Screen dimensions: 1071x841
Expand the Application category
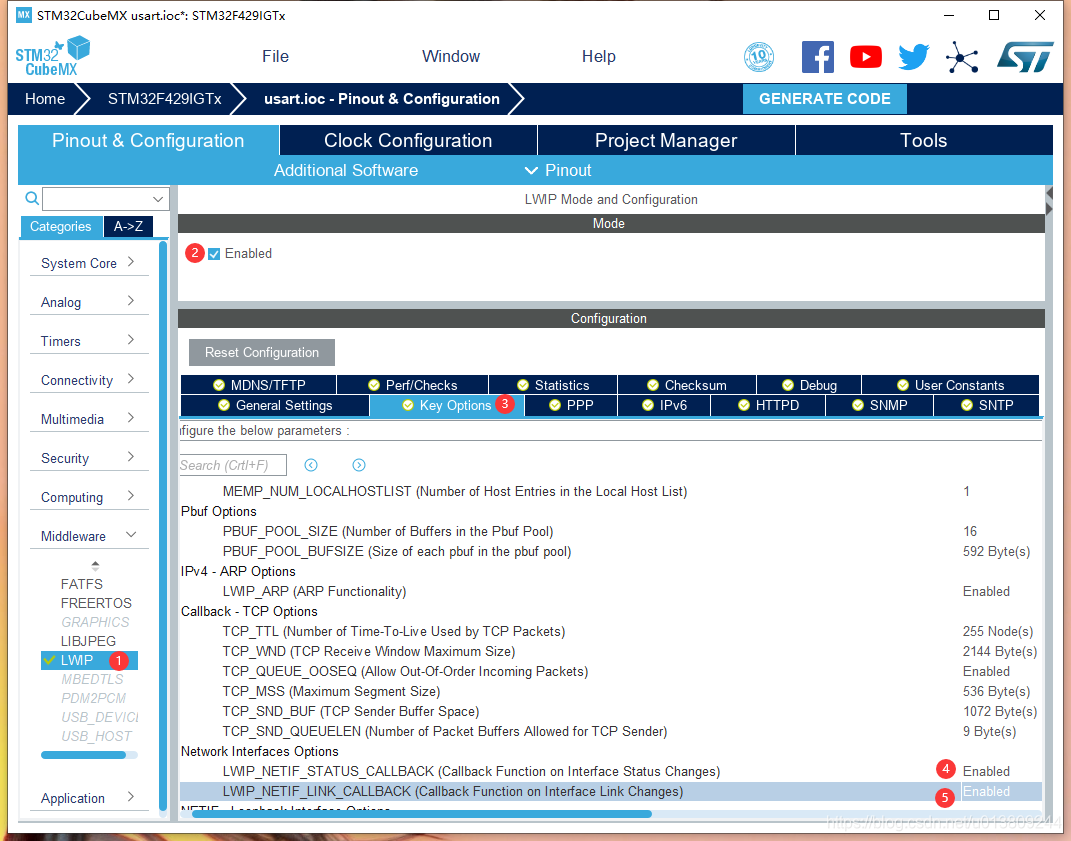[x=89, y=798]
